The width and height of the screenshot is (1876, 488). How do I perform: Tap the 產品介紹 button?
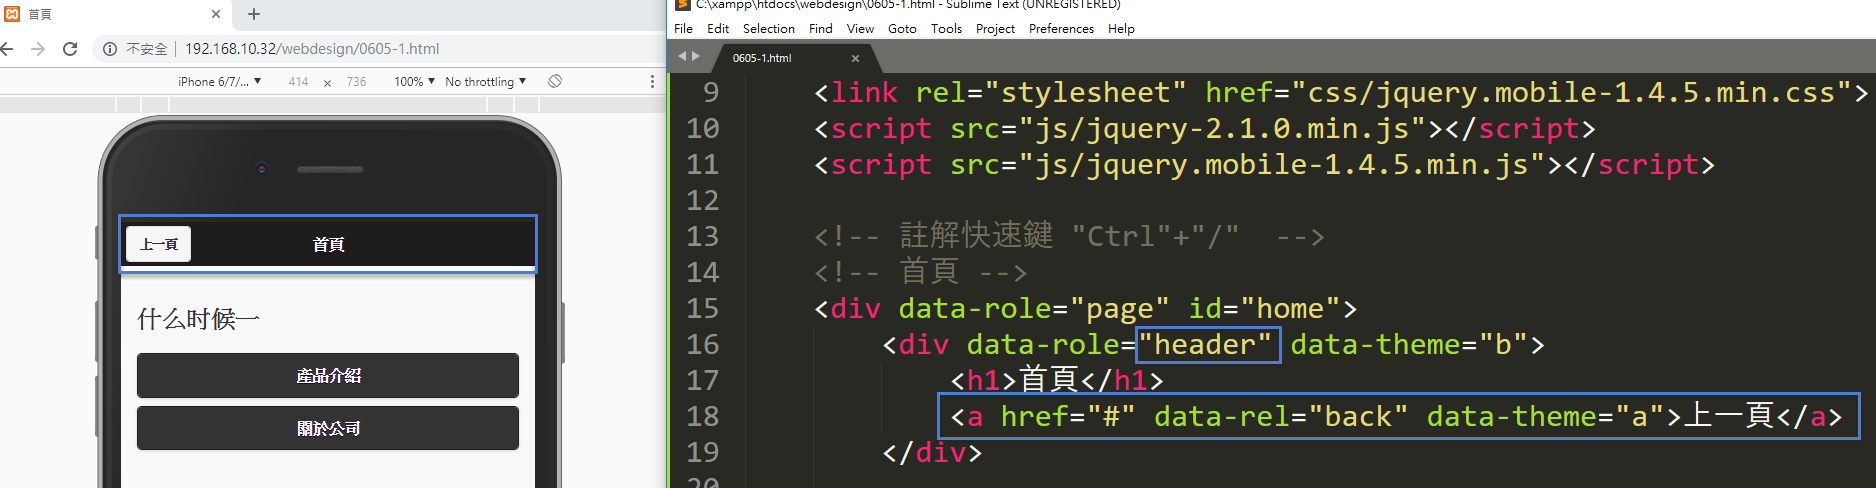(328, 375)
